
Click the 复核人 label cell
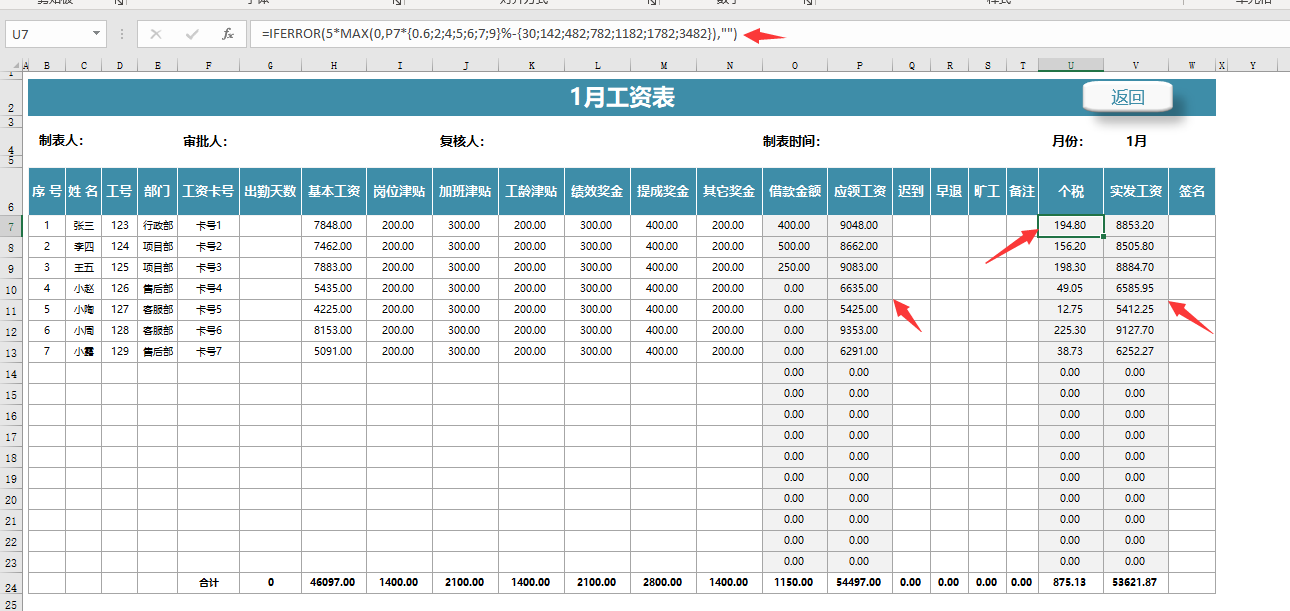click(462, 141)
